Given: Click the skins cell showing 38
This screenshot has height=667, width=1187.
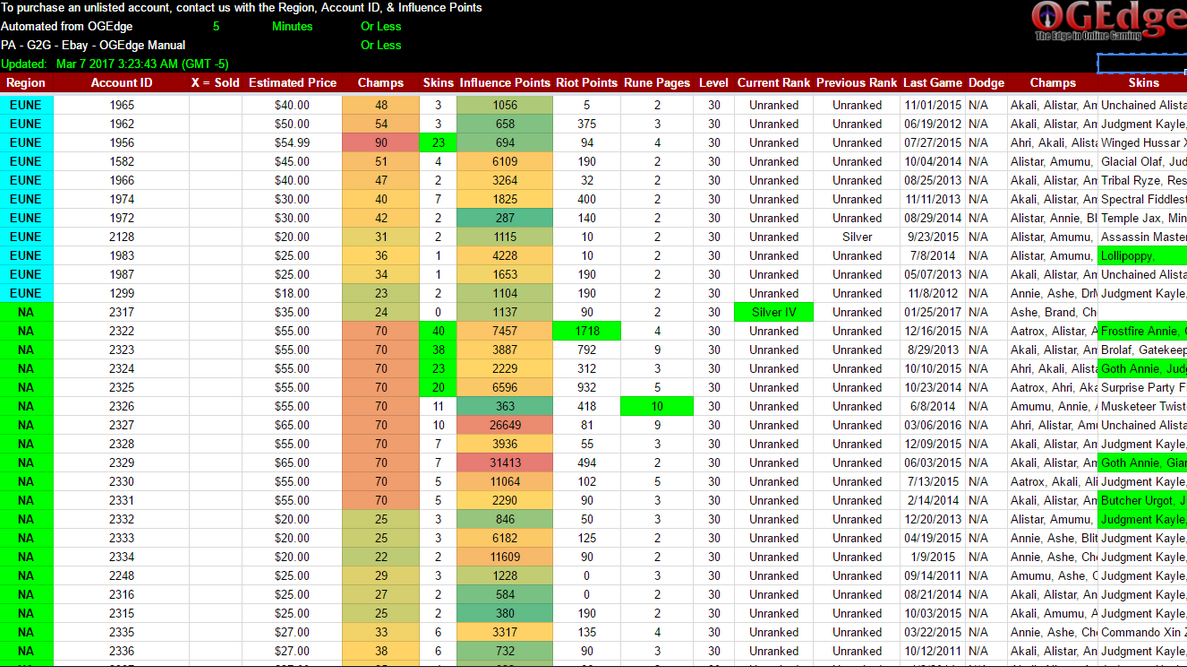Looking at the screenshot, I should (438, 351).
